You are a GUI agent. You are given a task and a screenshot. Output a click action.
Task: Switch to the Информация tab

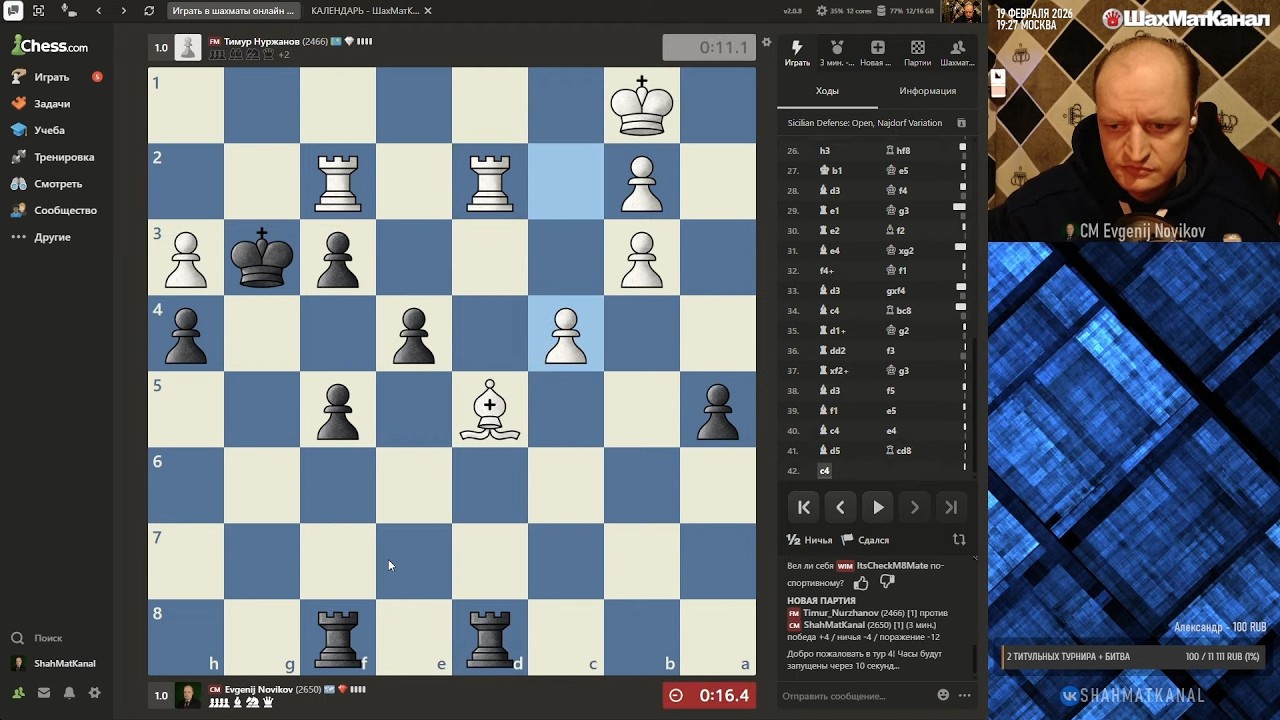(x=927, y=91)
